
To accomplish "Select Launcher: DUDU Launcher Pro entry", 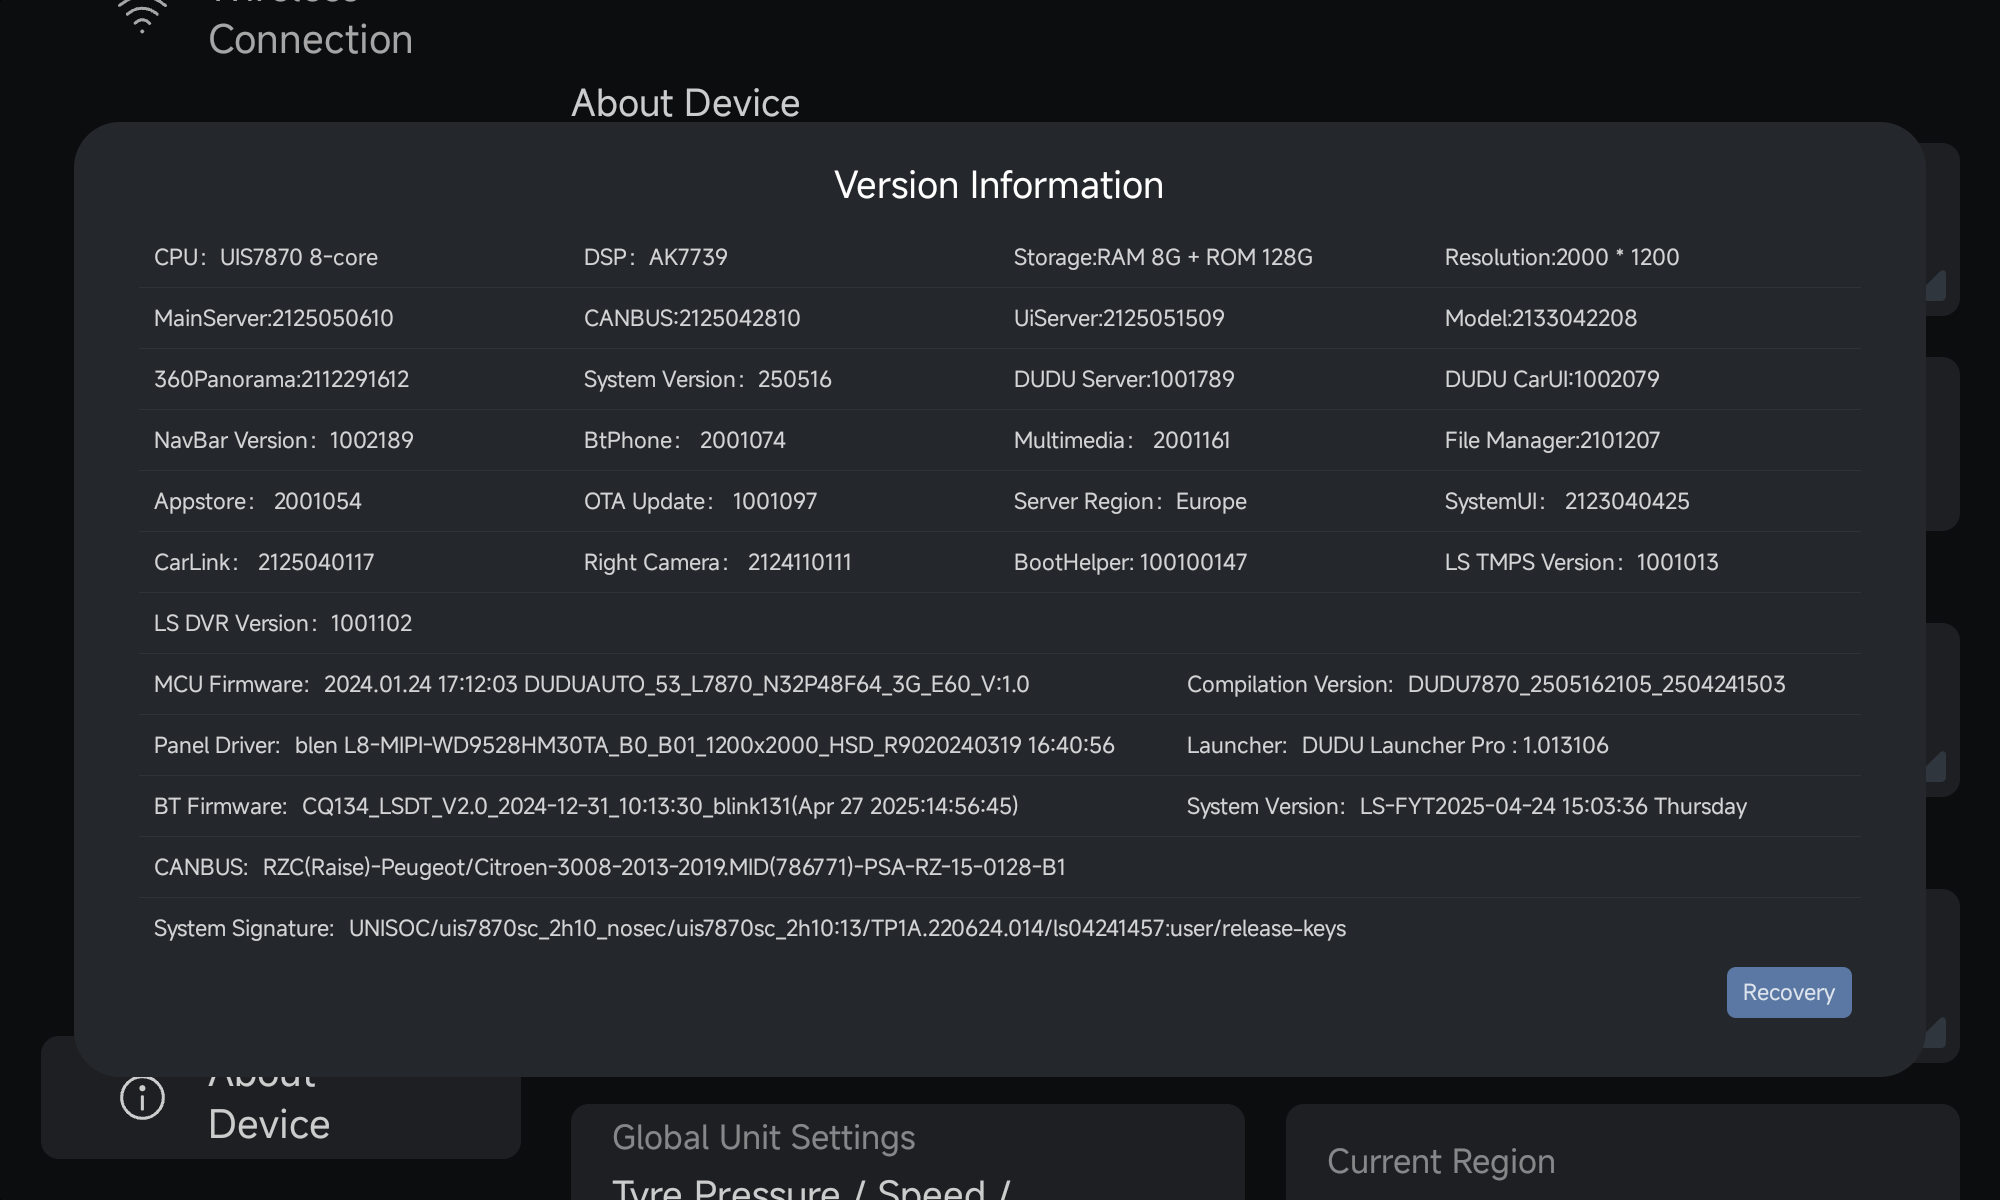I will coord(1398,745).
